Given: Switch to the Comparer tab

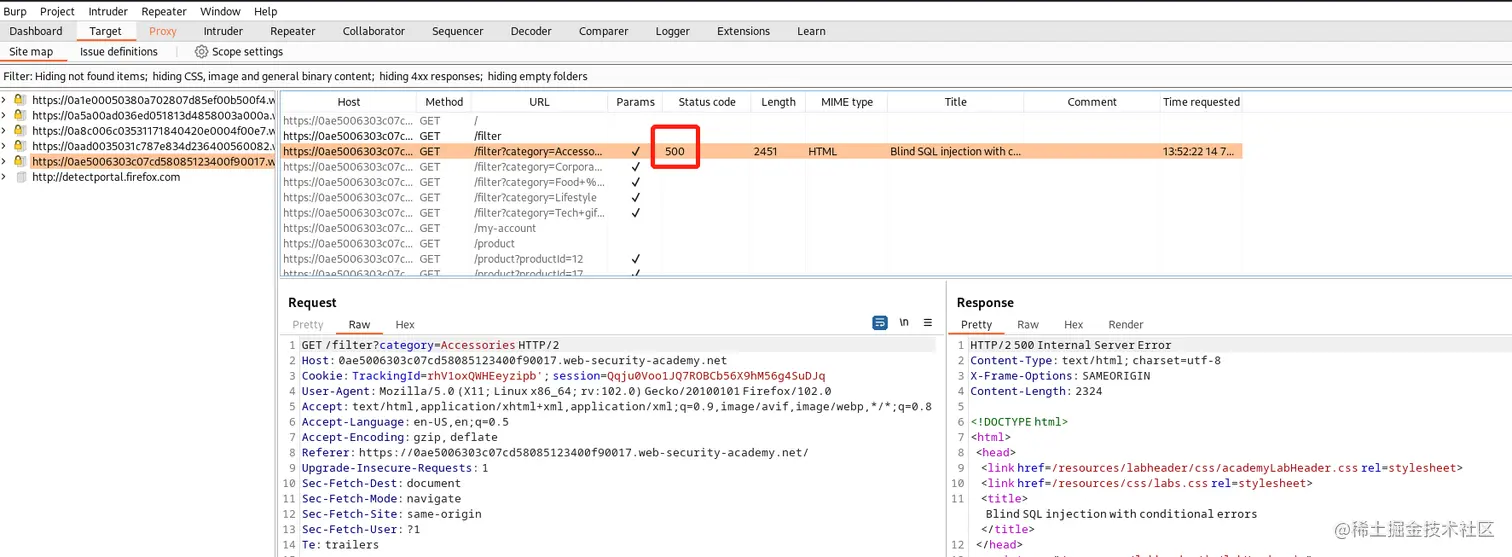Looking at the screenshot, I should (x=604, y=31).
